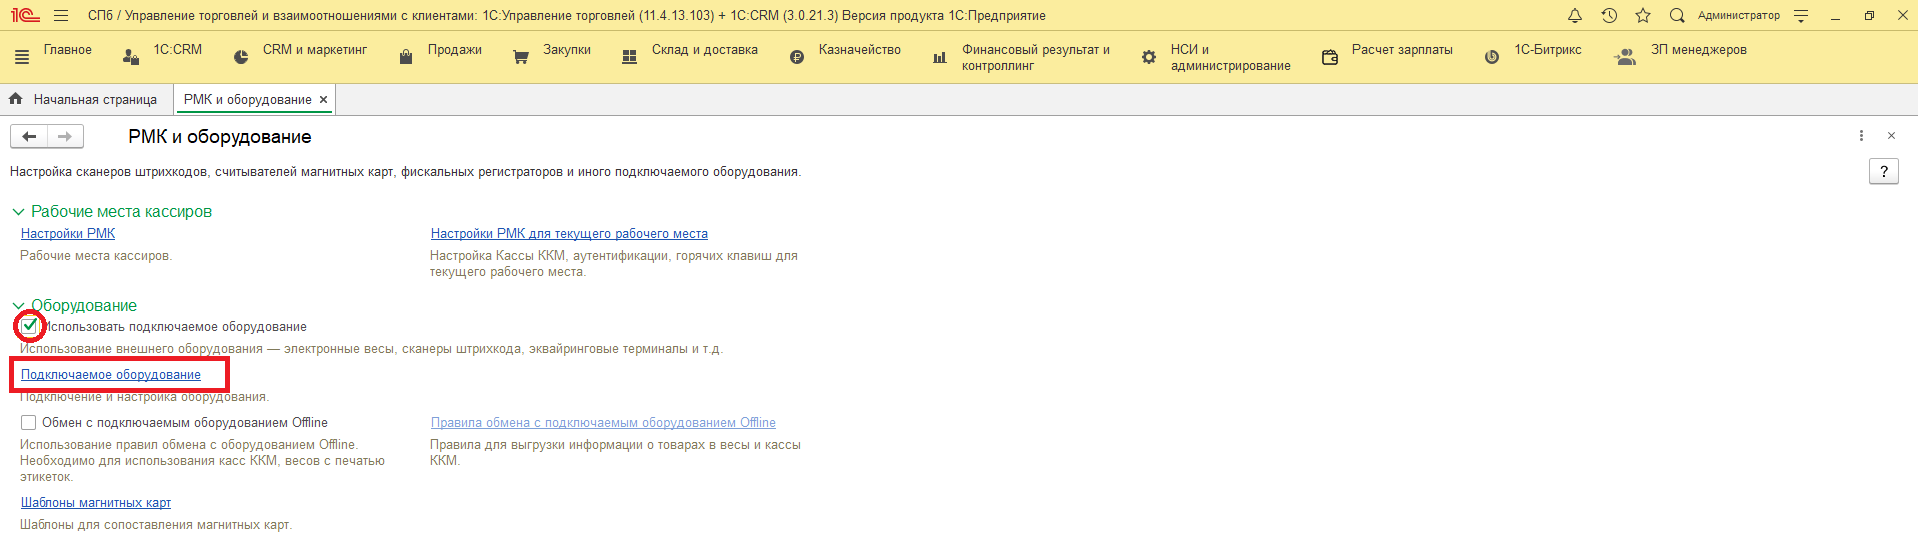The image size is (1918, 547).
Task: Click the forward navigation arrow
Action: [x=65, y=137]
